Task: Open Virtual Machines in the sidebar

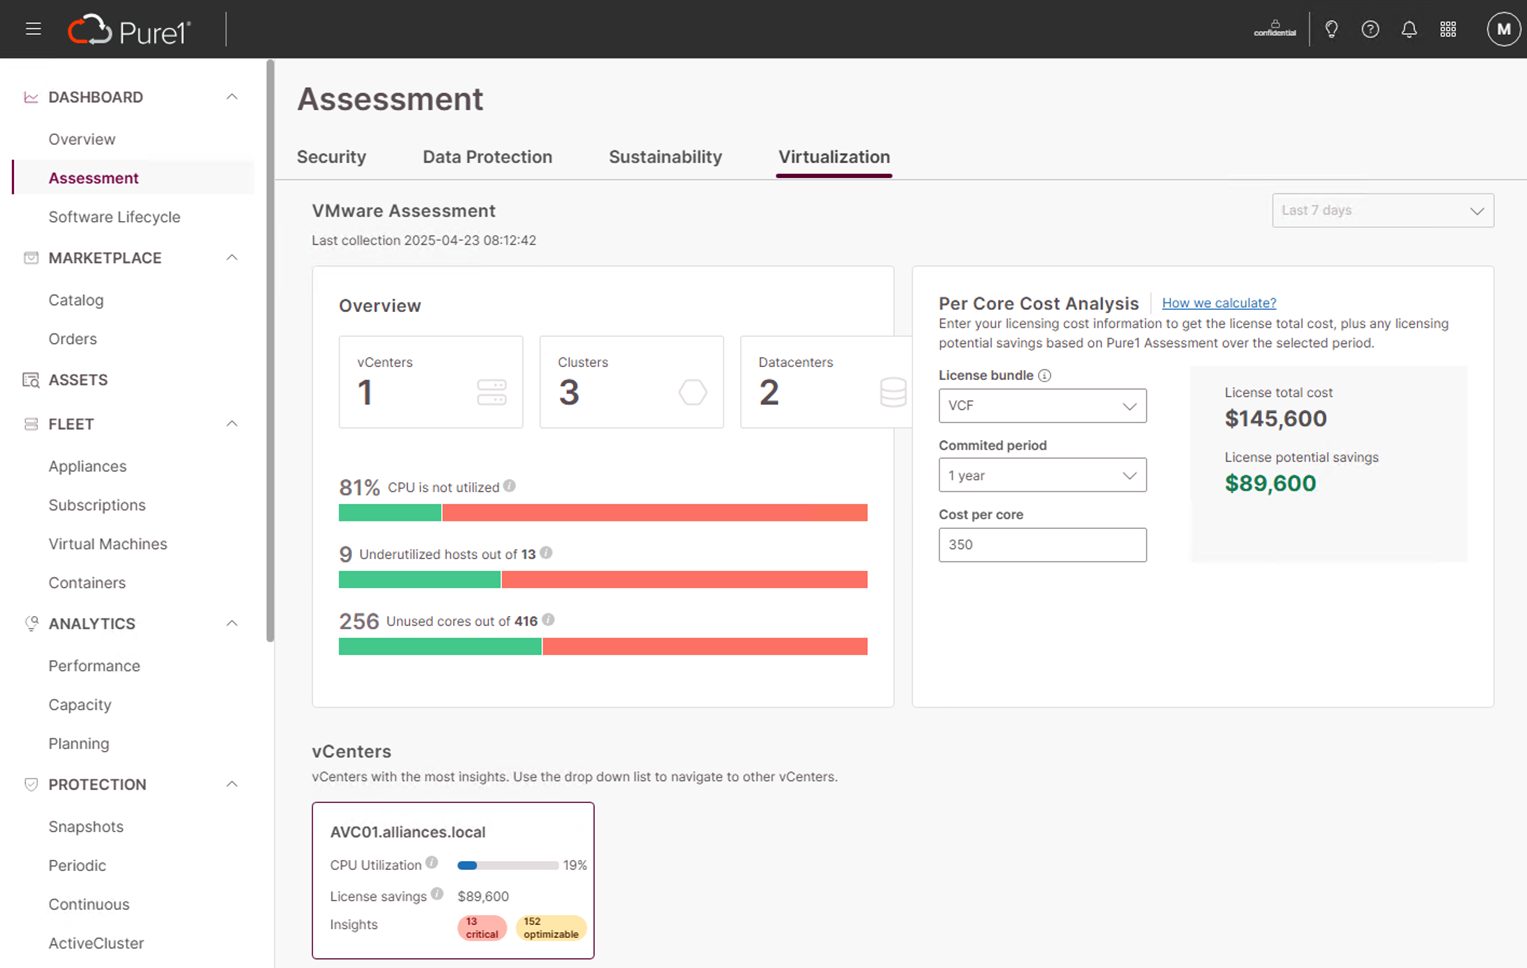Action: tap(108, 544)
